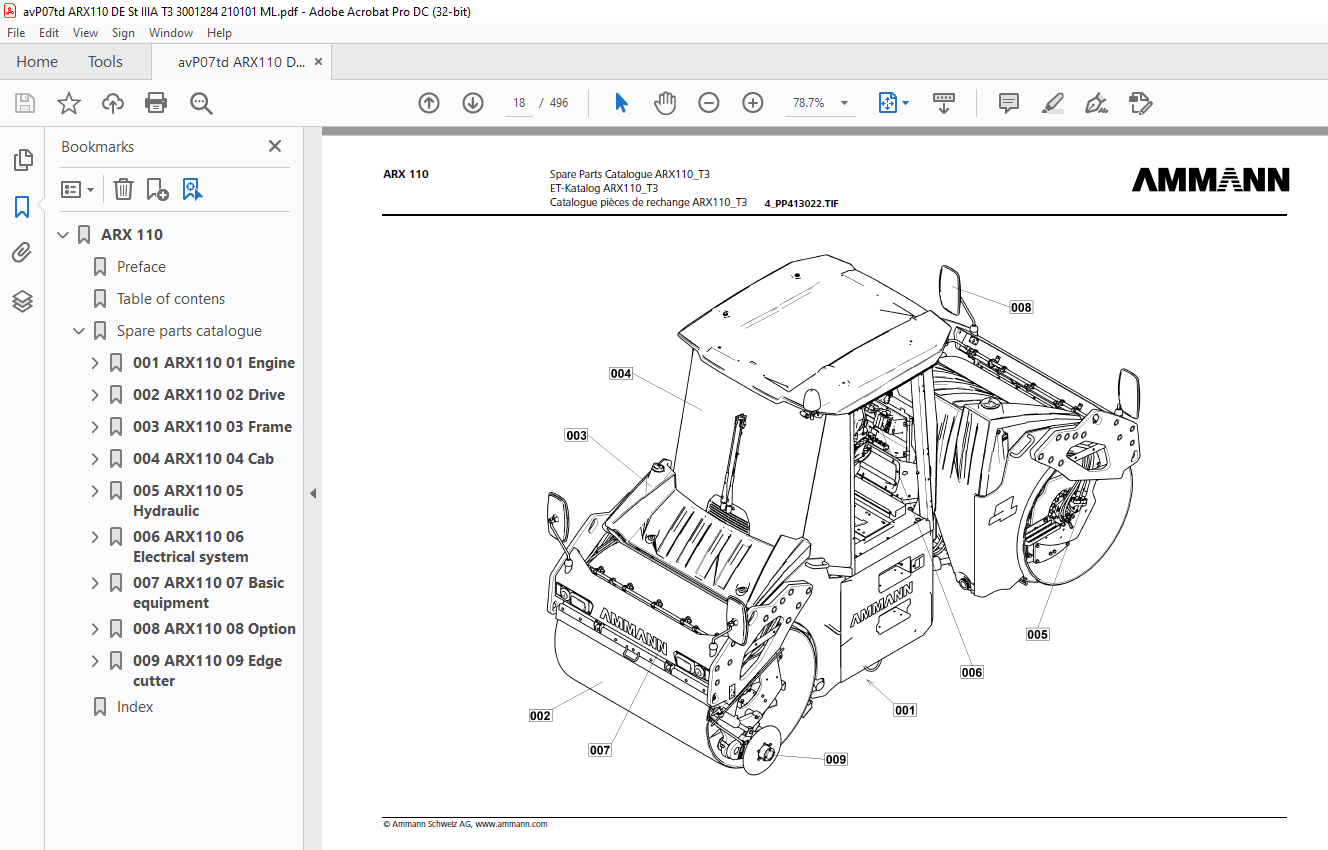Click part label 002 in the diagram
This screenshot has width=1328, height=850.
coord(540,715)
